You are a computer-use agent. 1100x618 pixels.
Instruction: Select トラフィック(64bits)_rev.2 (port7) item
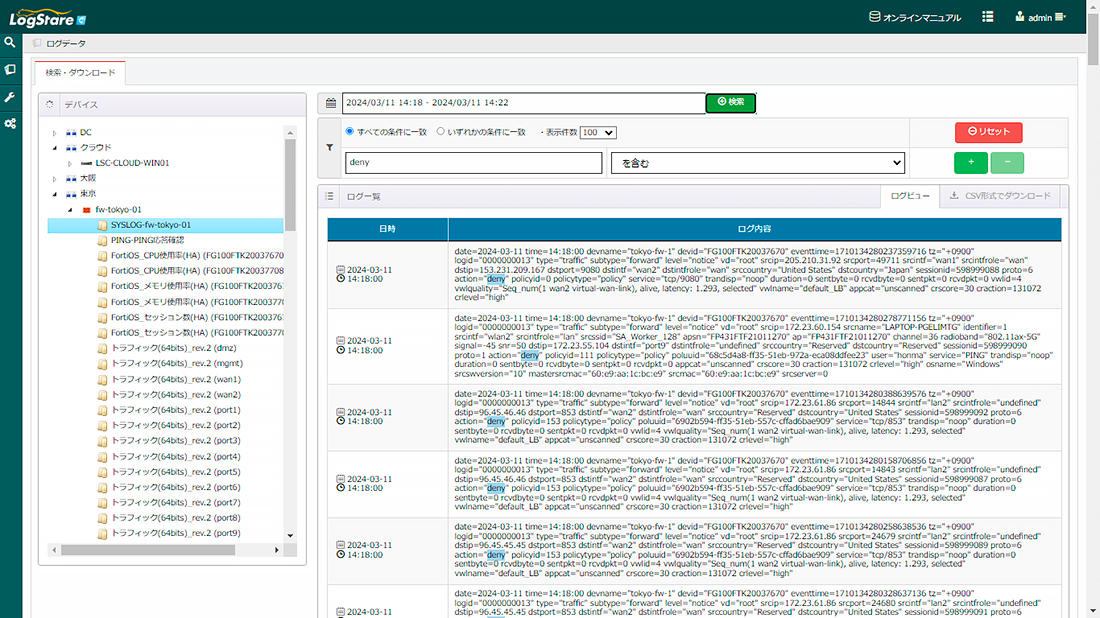[x=176, y=503]
